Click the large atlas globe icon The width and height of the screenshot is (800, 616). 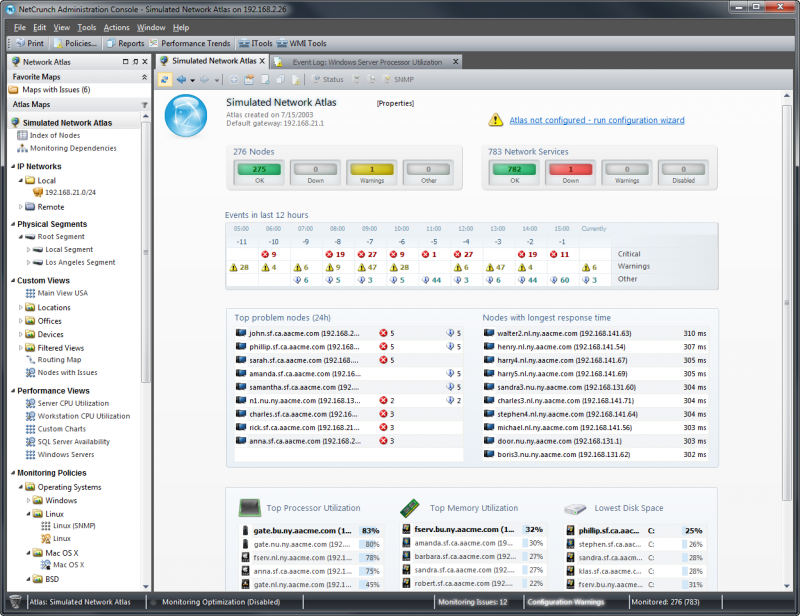186,116
